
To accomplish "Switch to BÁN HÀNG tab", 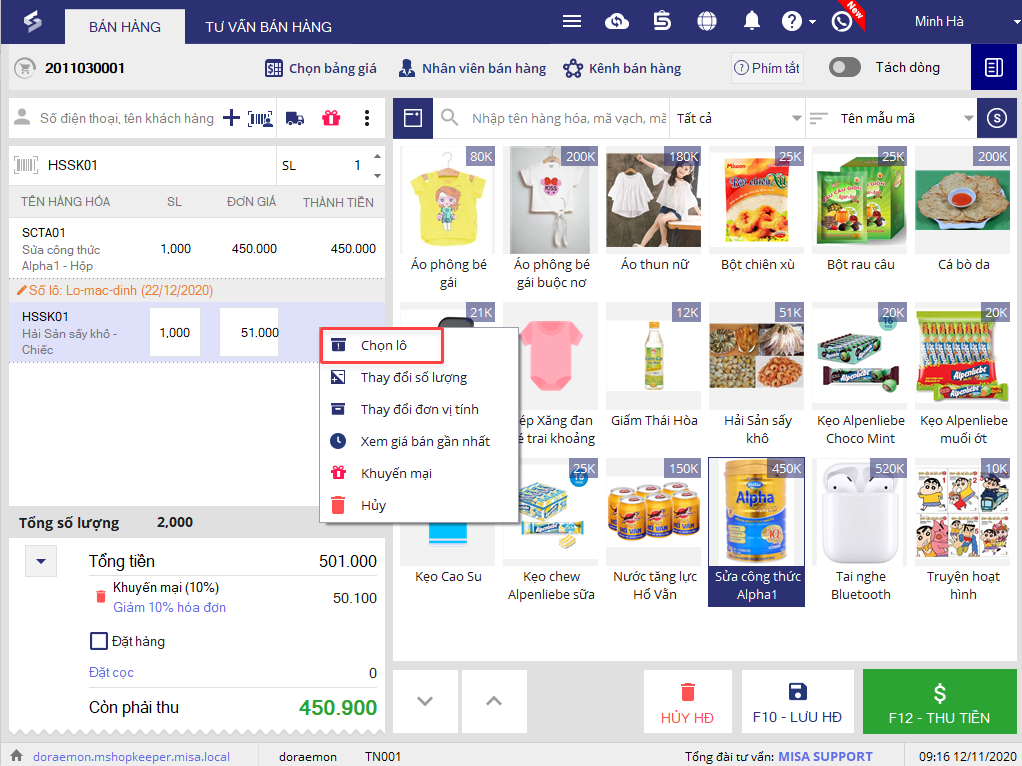I will [124, 27].
